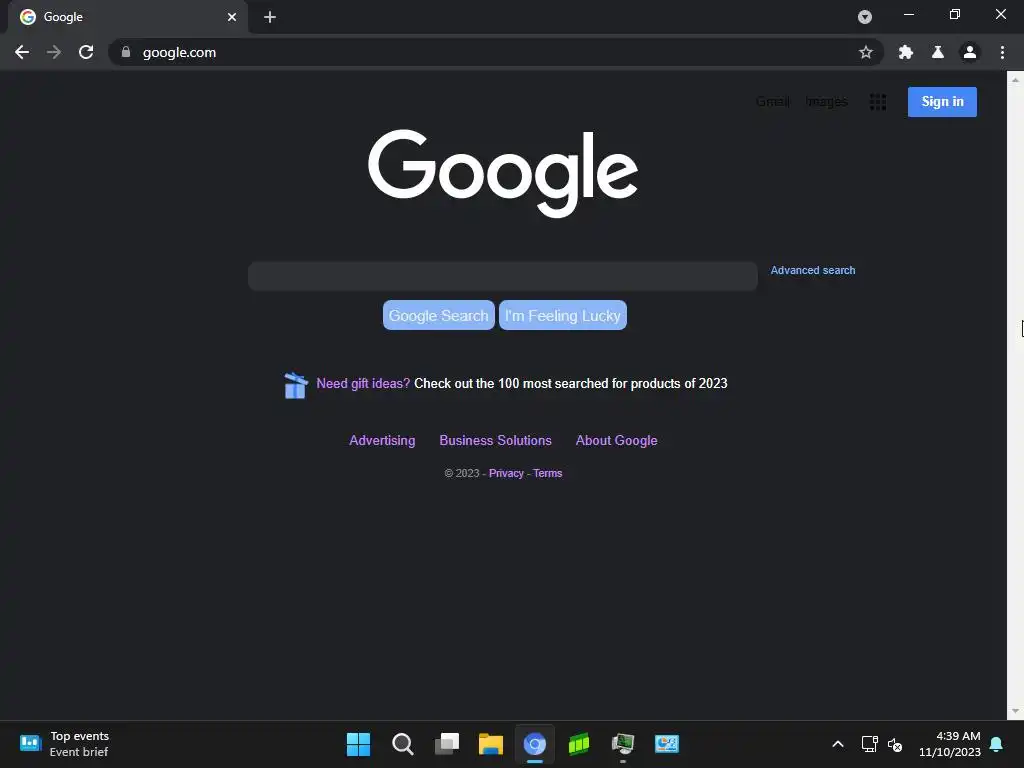This screenshot has height=768, width=1024.
Task: Open File Explorer from the taskbar
Action: pos(490,744)
